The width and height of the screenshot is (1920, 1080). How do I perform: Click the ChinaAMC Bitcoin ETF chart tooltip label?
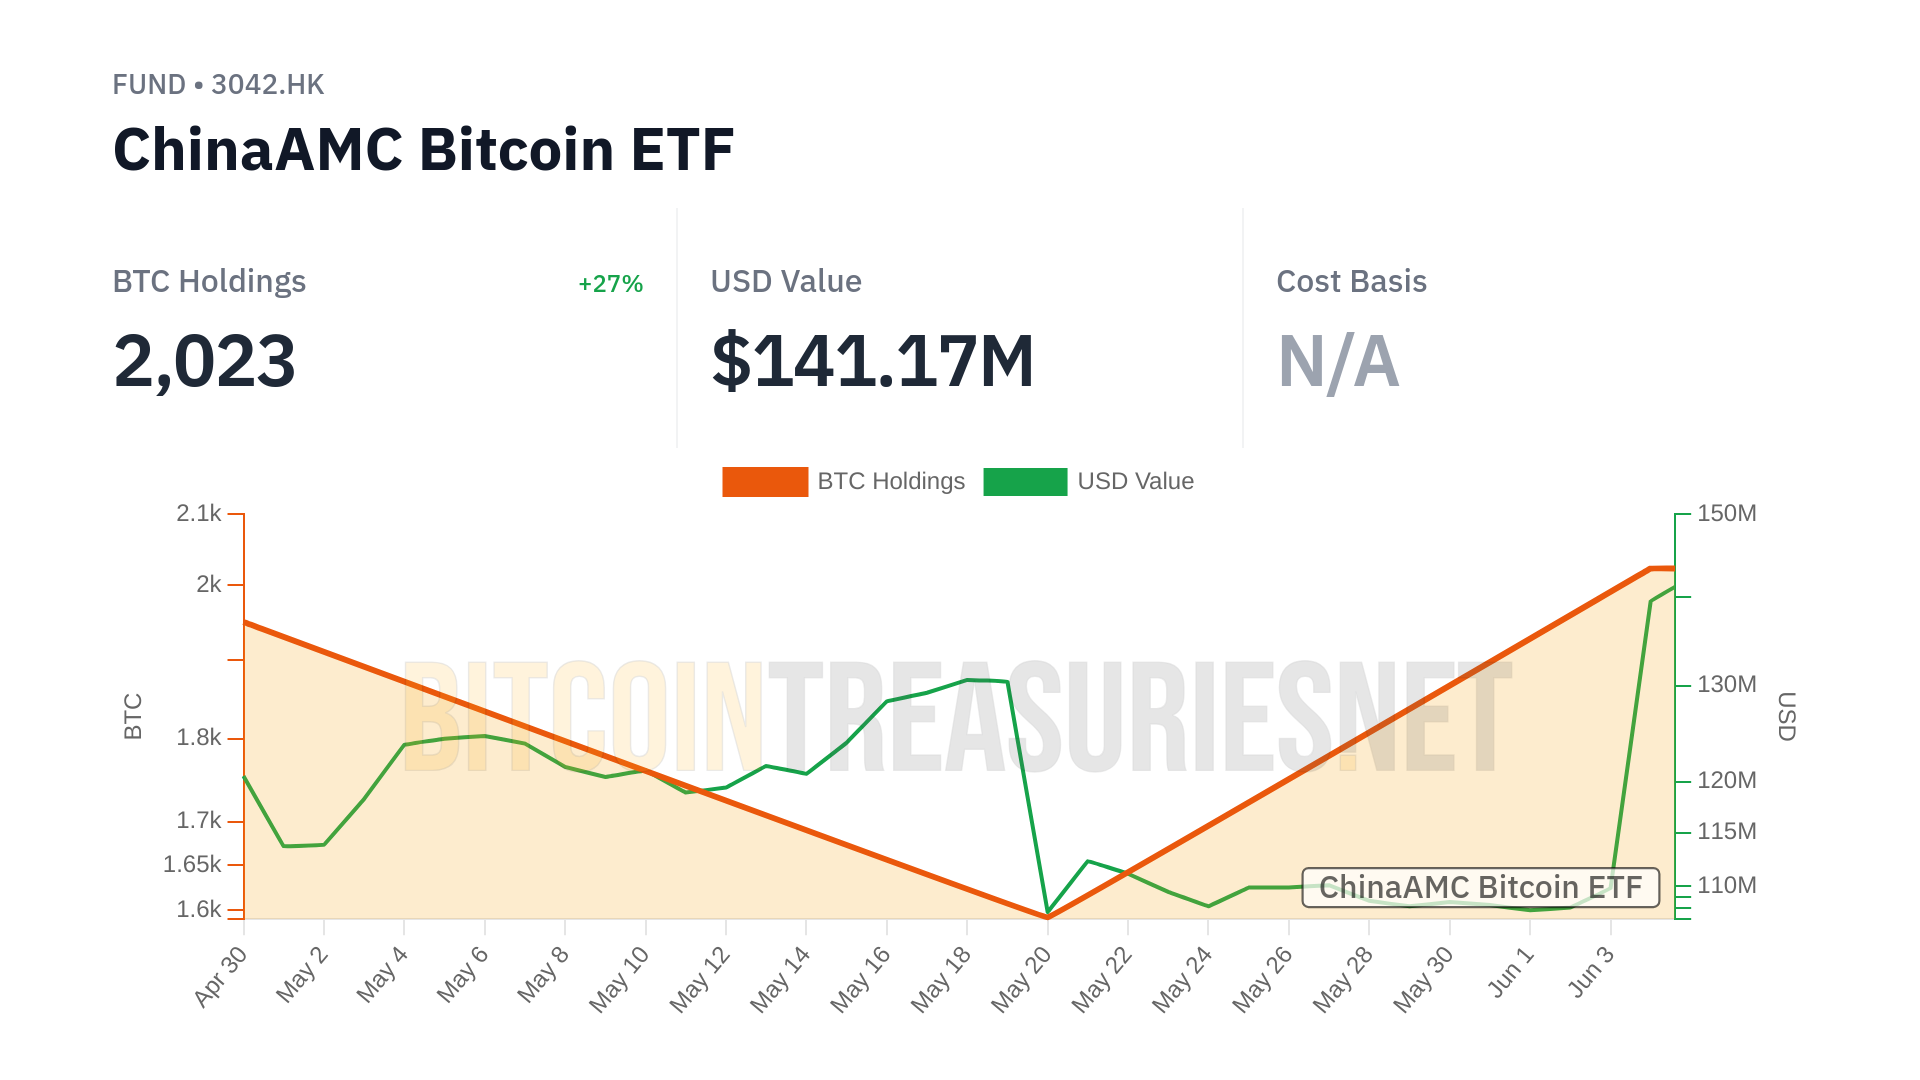coord(1480,887)
